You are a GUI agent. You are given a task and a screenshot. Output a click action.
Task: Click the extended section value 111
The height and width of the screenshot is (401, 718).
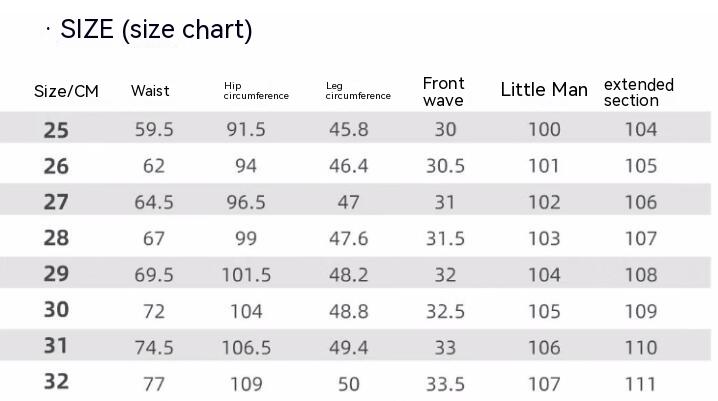click(x=641, y=384)
